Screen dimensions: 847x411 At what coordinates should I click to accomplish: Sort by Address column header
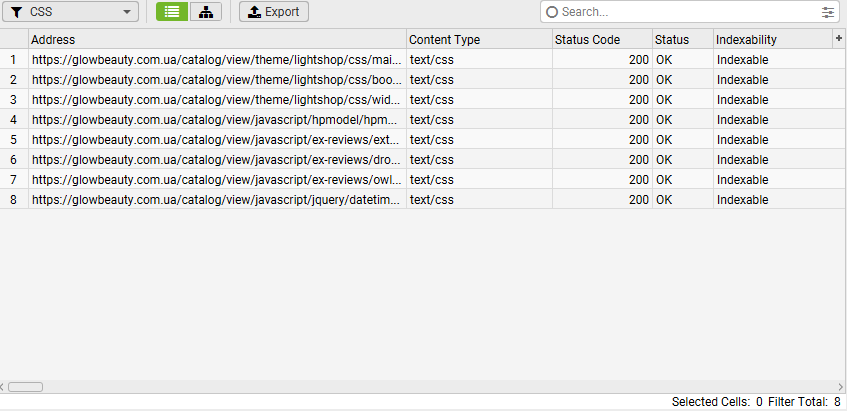coord(217,39)
